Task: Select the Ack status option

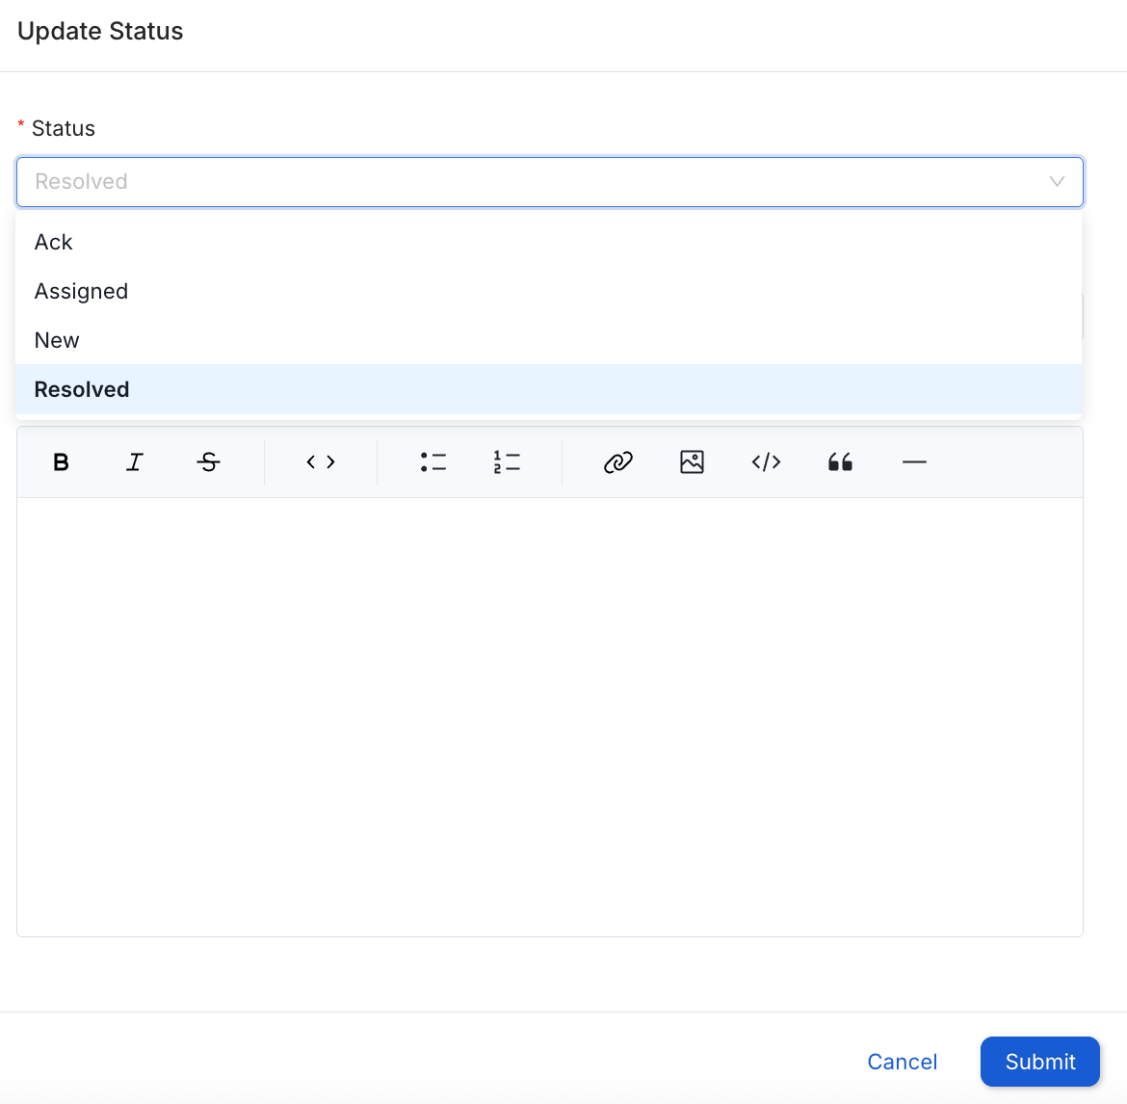Action: point(54,242)
